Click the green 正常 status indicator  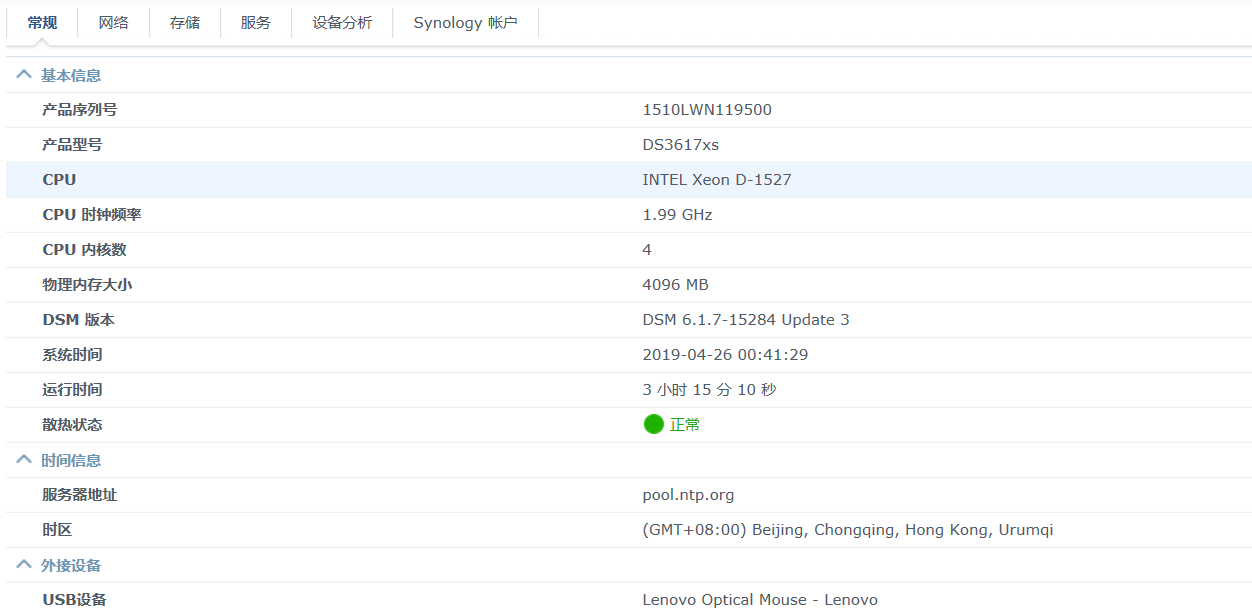click(653, 424)
